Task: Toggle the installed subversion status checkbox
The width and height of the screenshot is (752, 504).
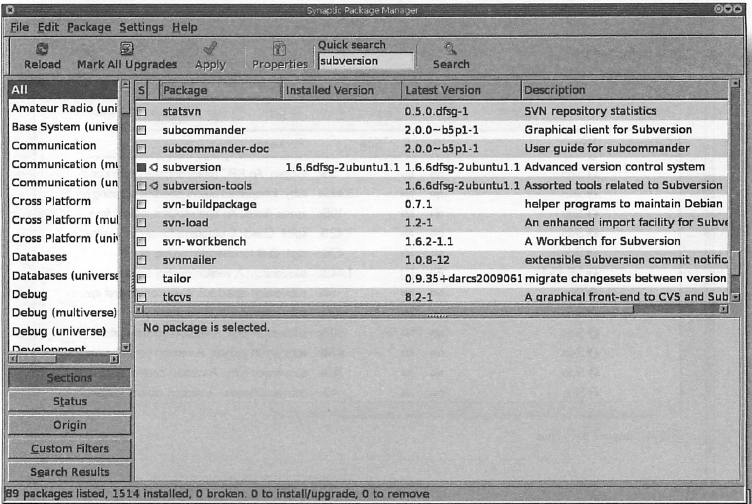Action: click(x=141, y=167)
